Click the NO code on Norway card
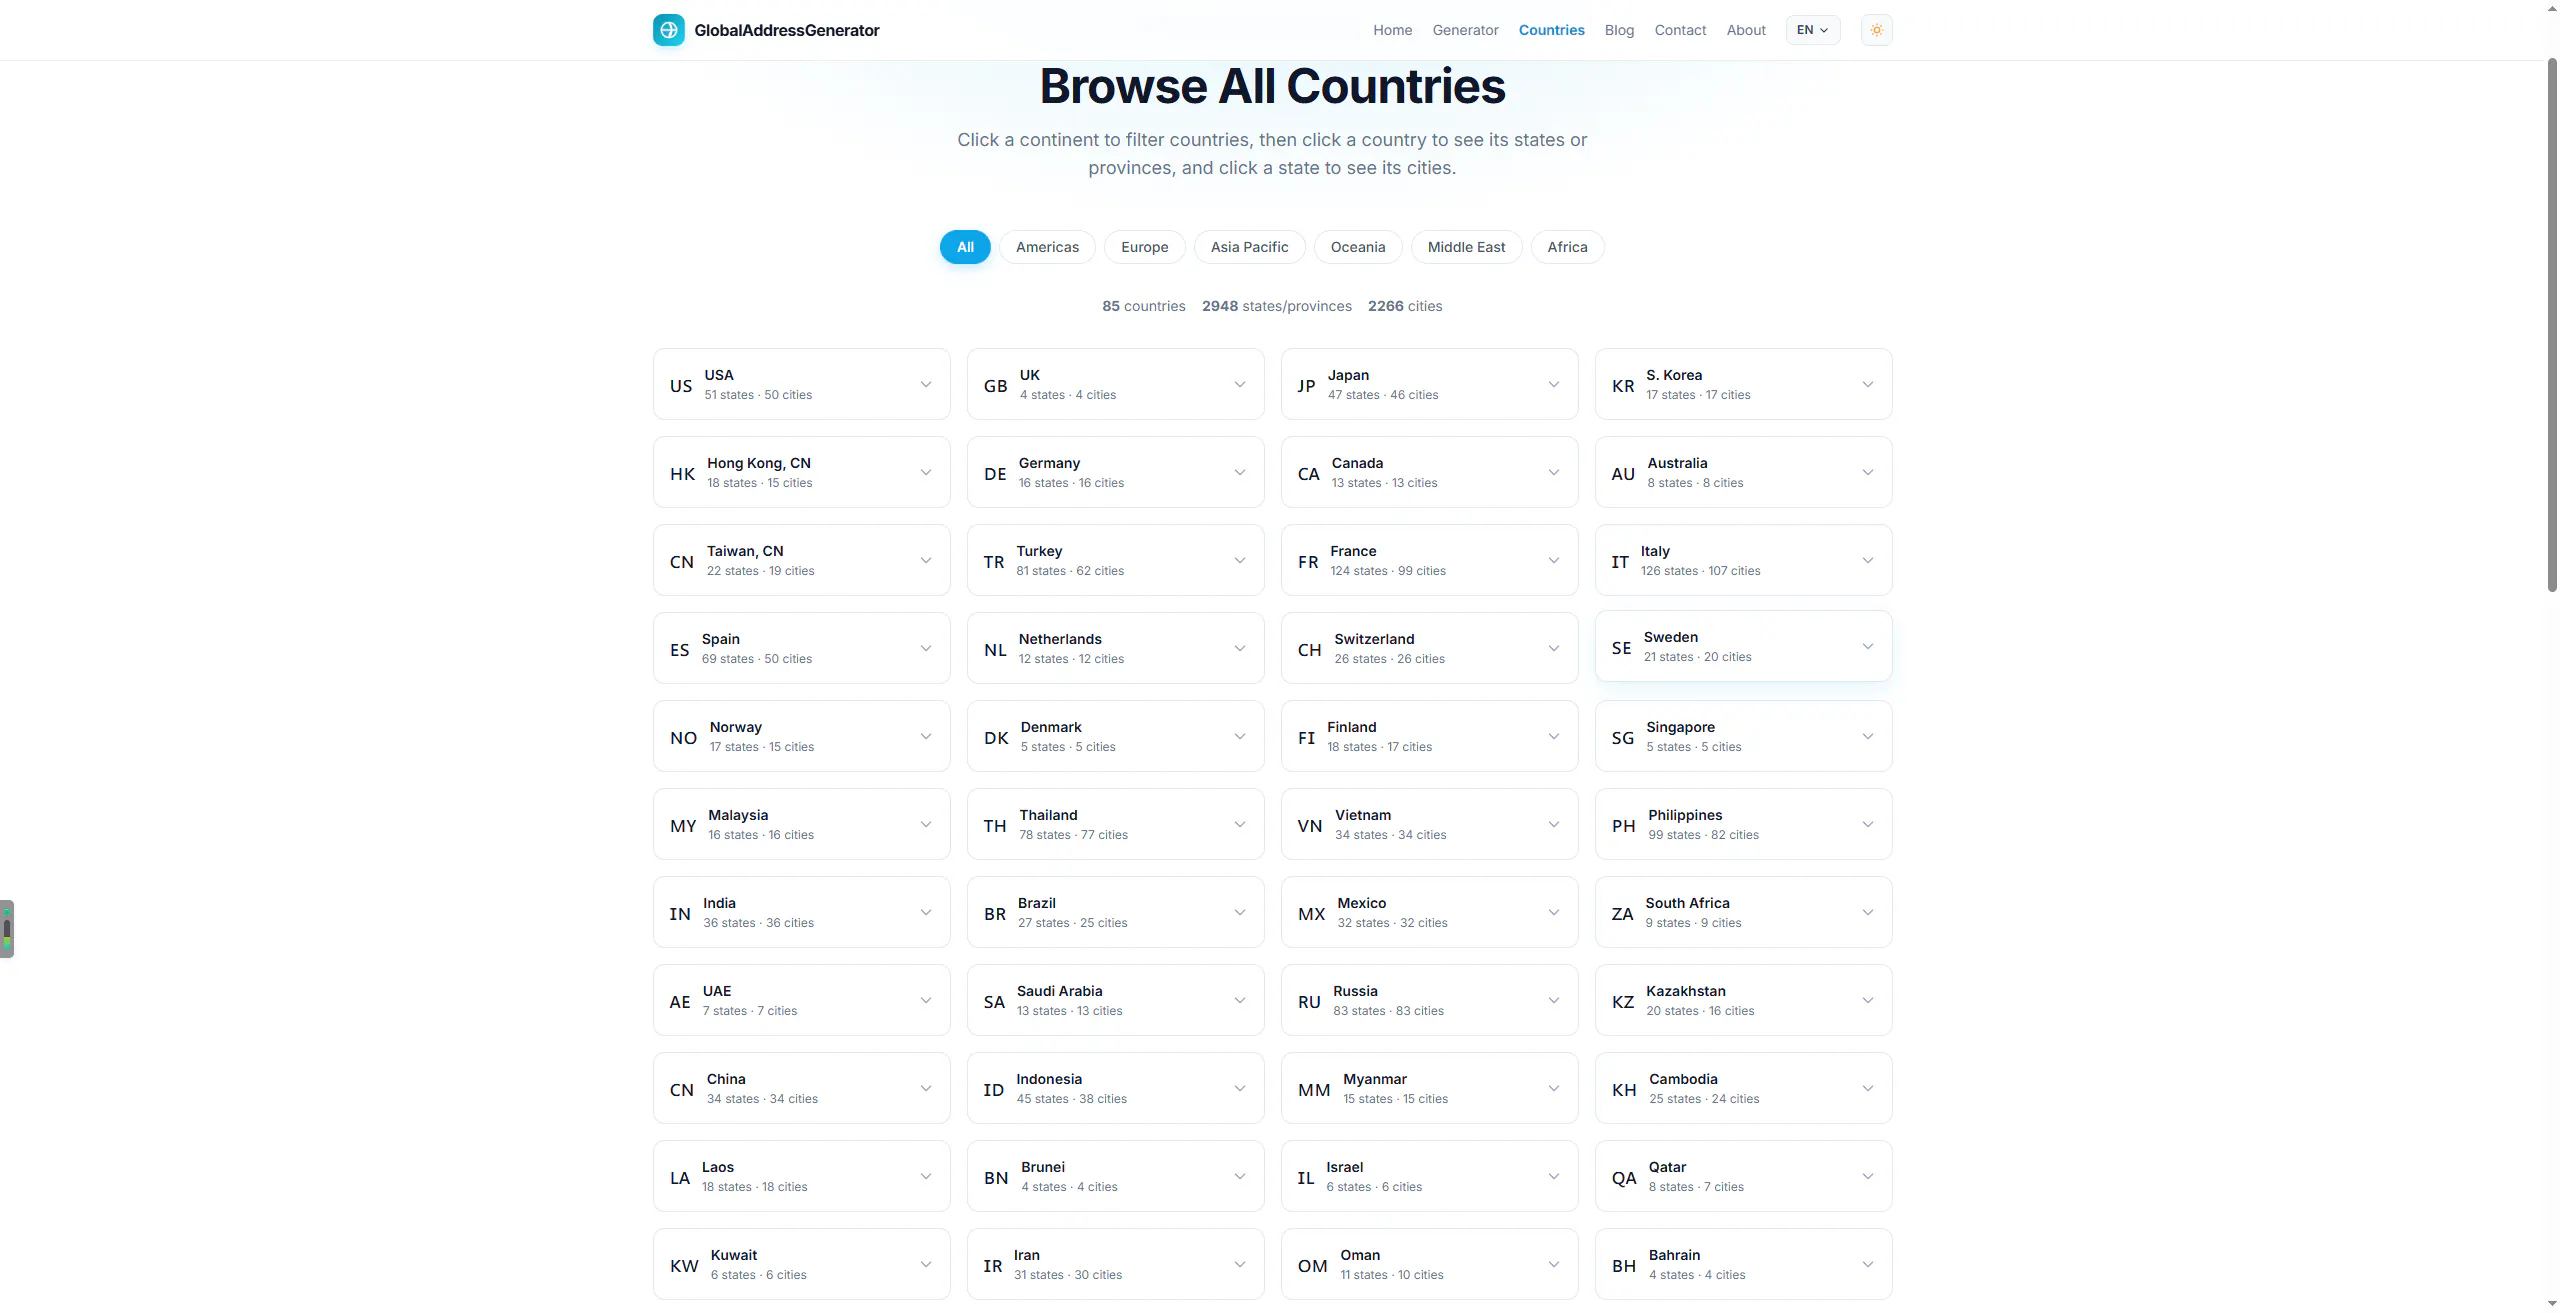Viewport: 2560px width, 1313px height. [x=684, y=738]
